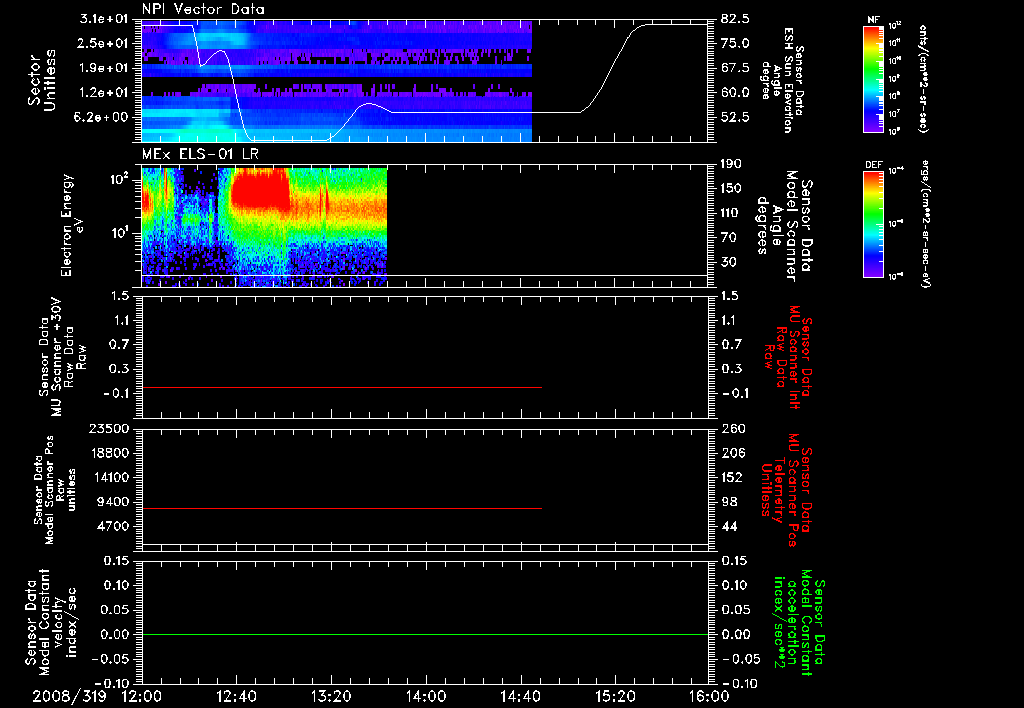Screen dimensions: 1024x708
Task: Click the "MU Scanner +30V Raw Data" axis title
Action: [63, 357]
